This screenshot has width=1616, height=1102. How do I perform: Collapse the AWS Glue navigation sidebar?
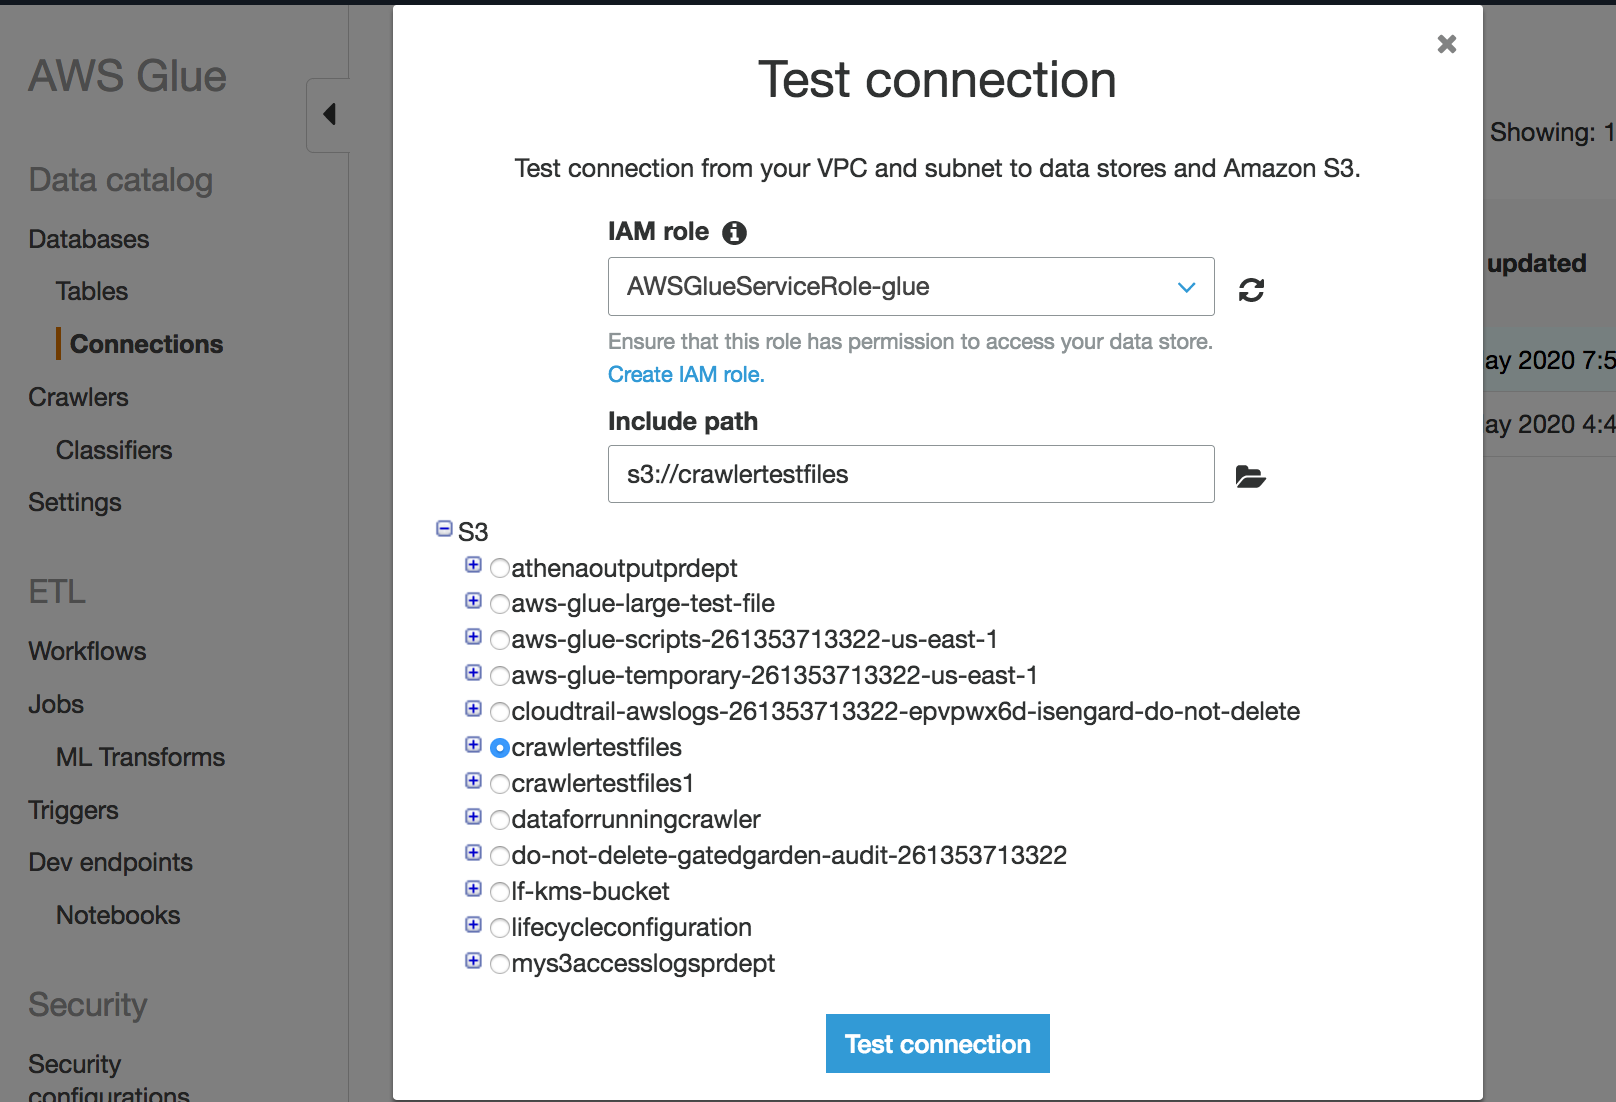tap(328, 114)
